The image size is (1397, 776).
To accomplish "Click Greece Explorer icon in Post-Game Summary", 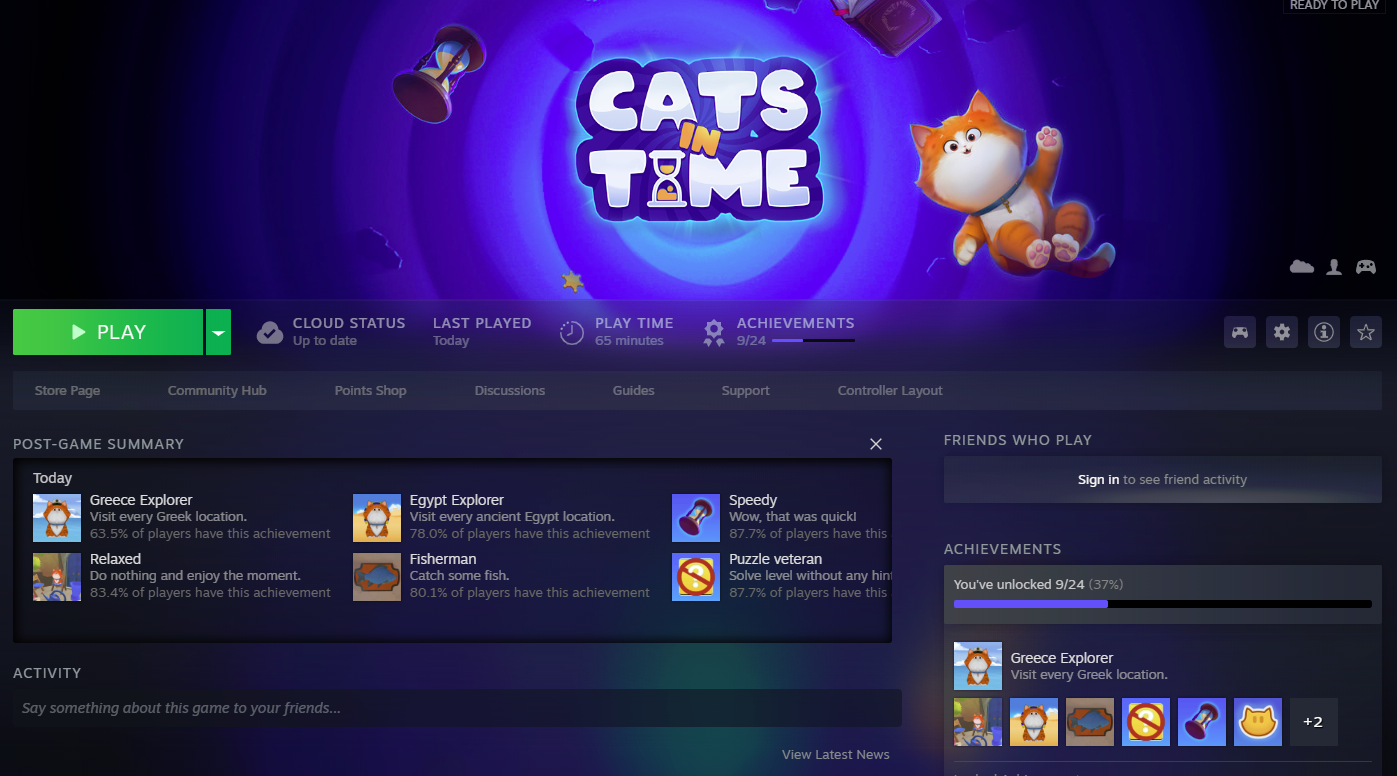I will (x=57, y=518).
